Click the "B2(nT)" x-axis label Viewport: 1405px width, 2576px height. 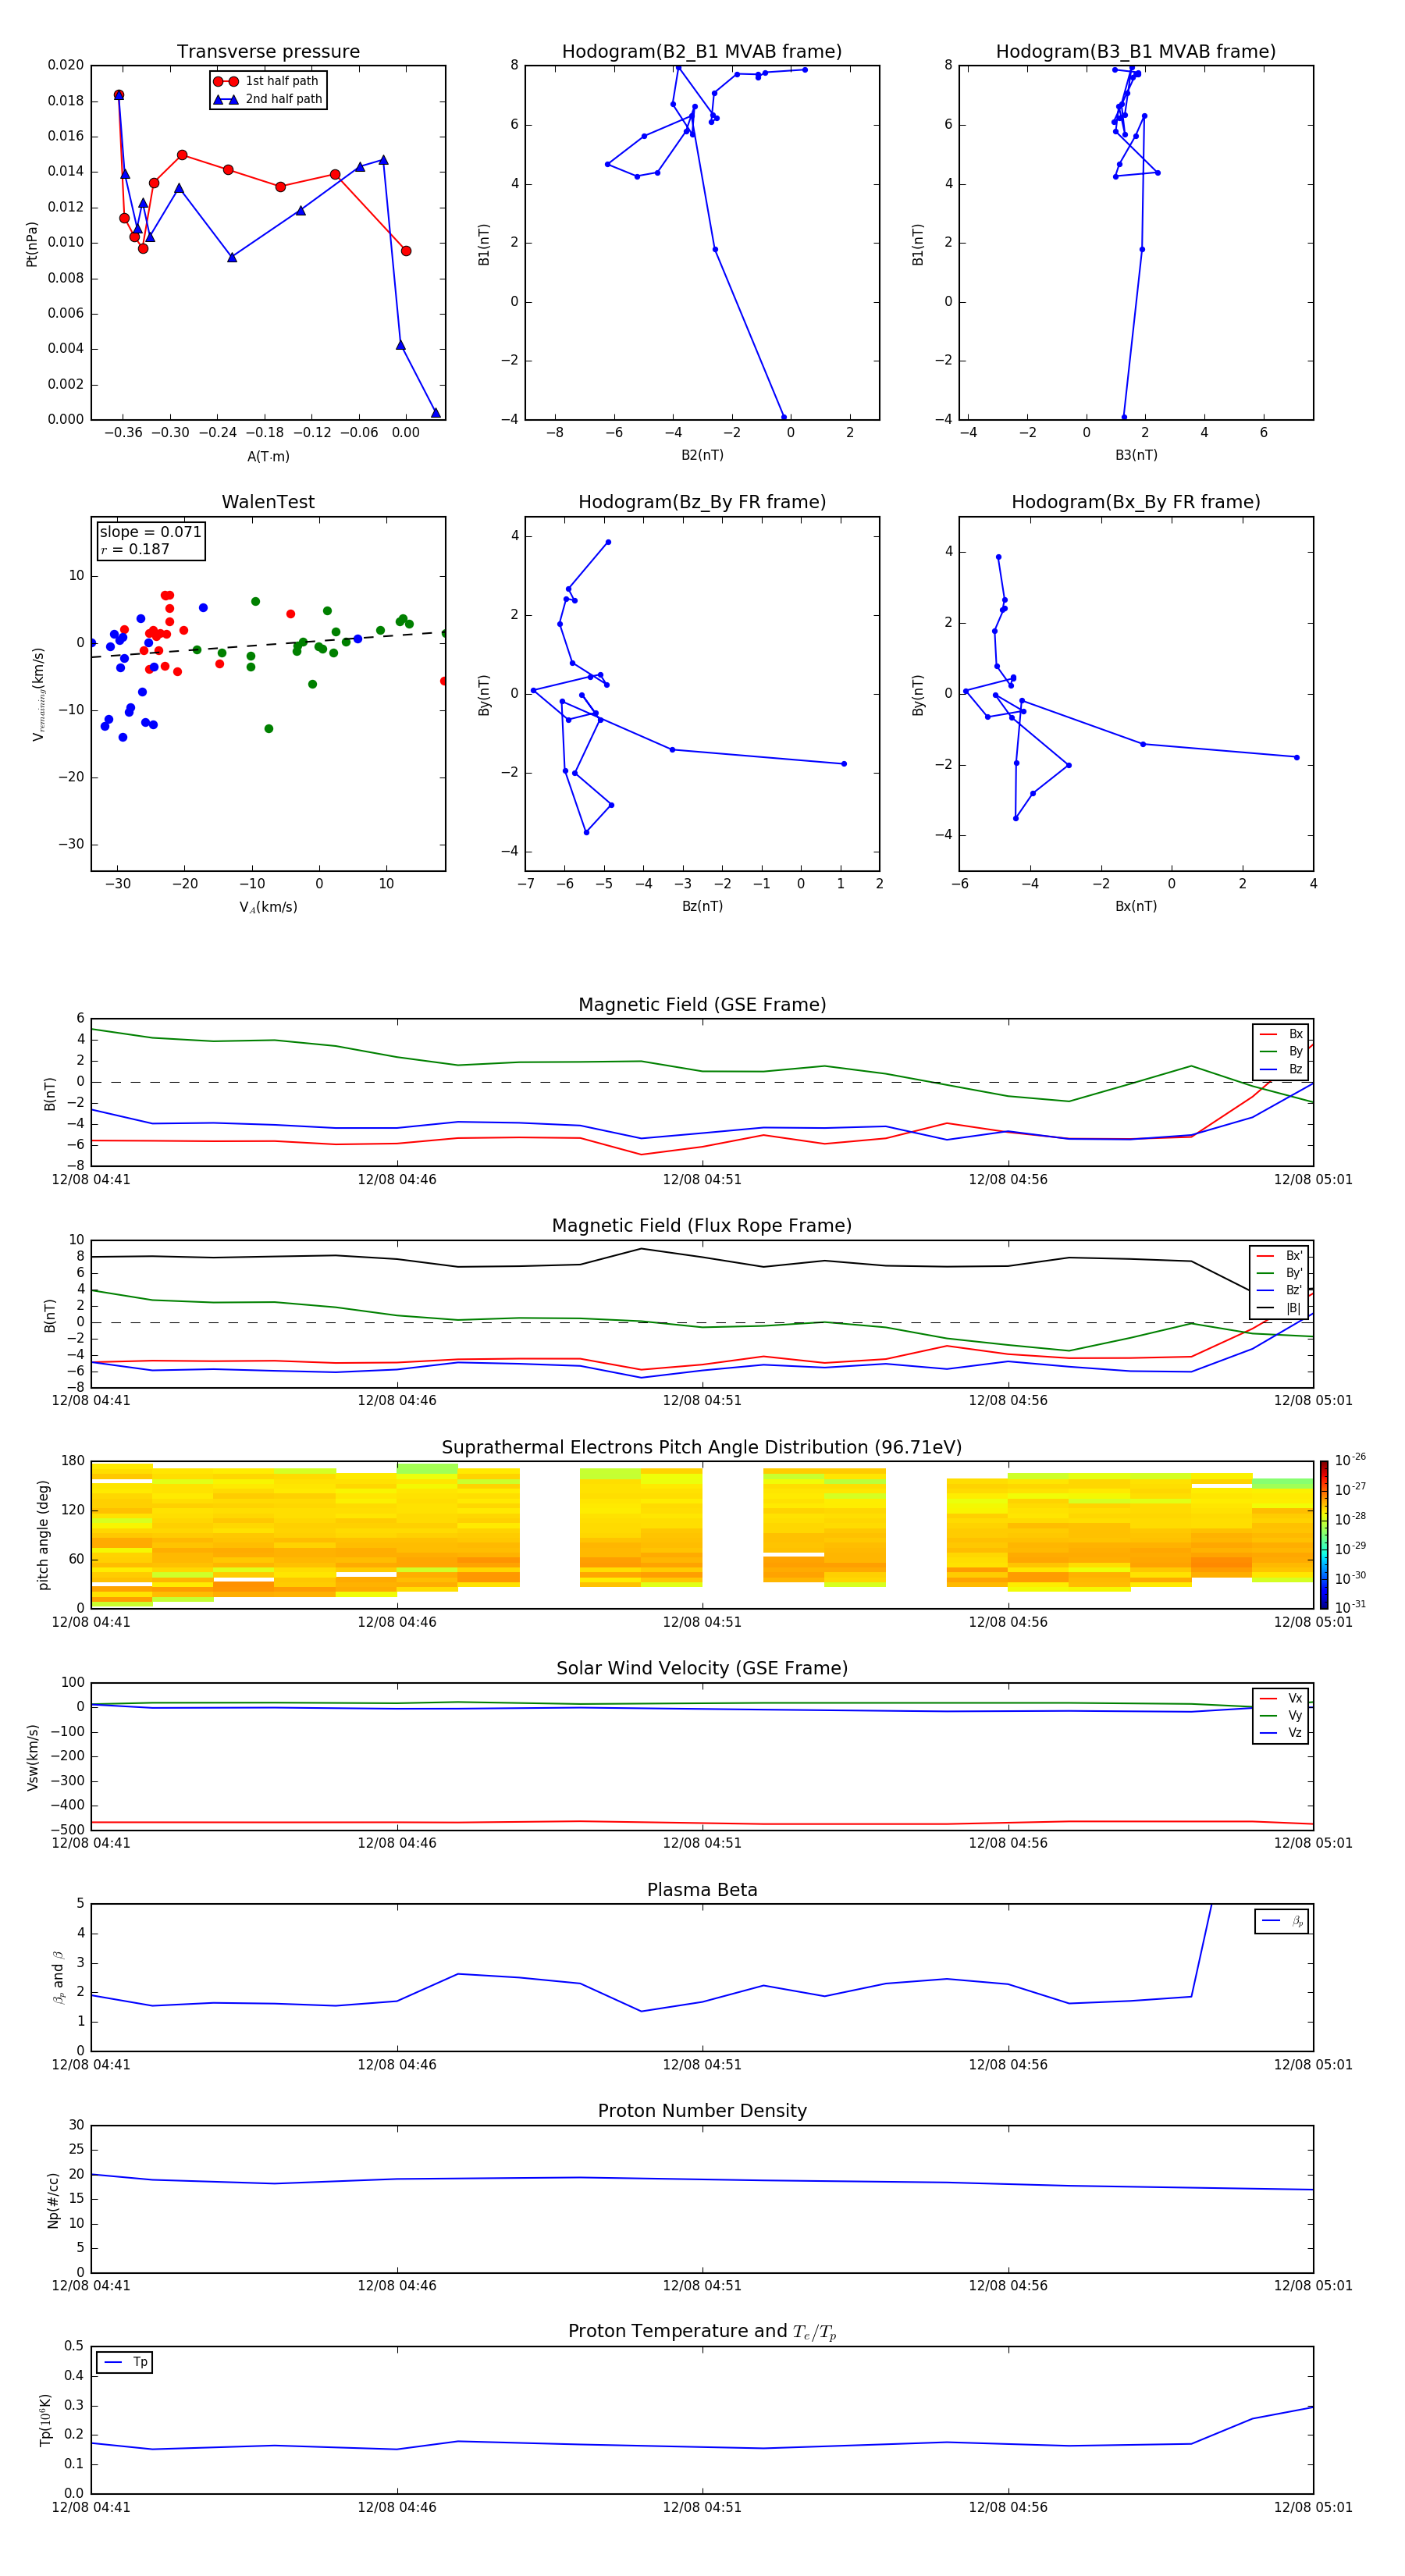click(702, 455)
